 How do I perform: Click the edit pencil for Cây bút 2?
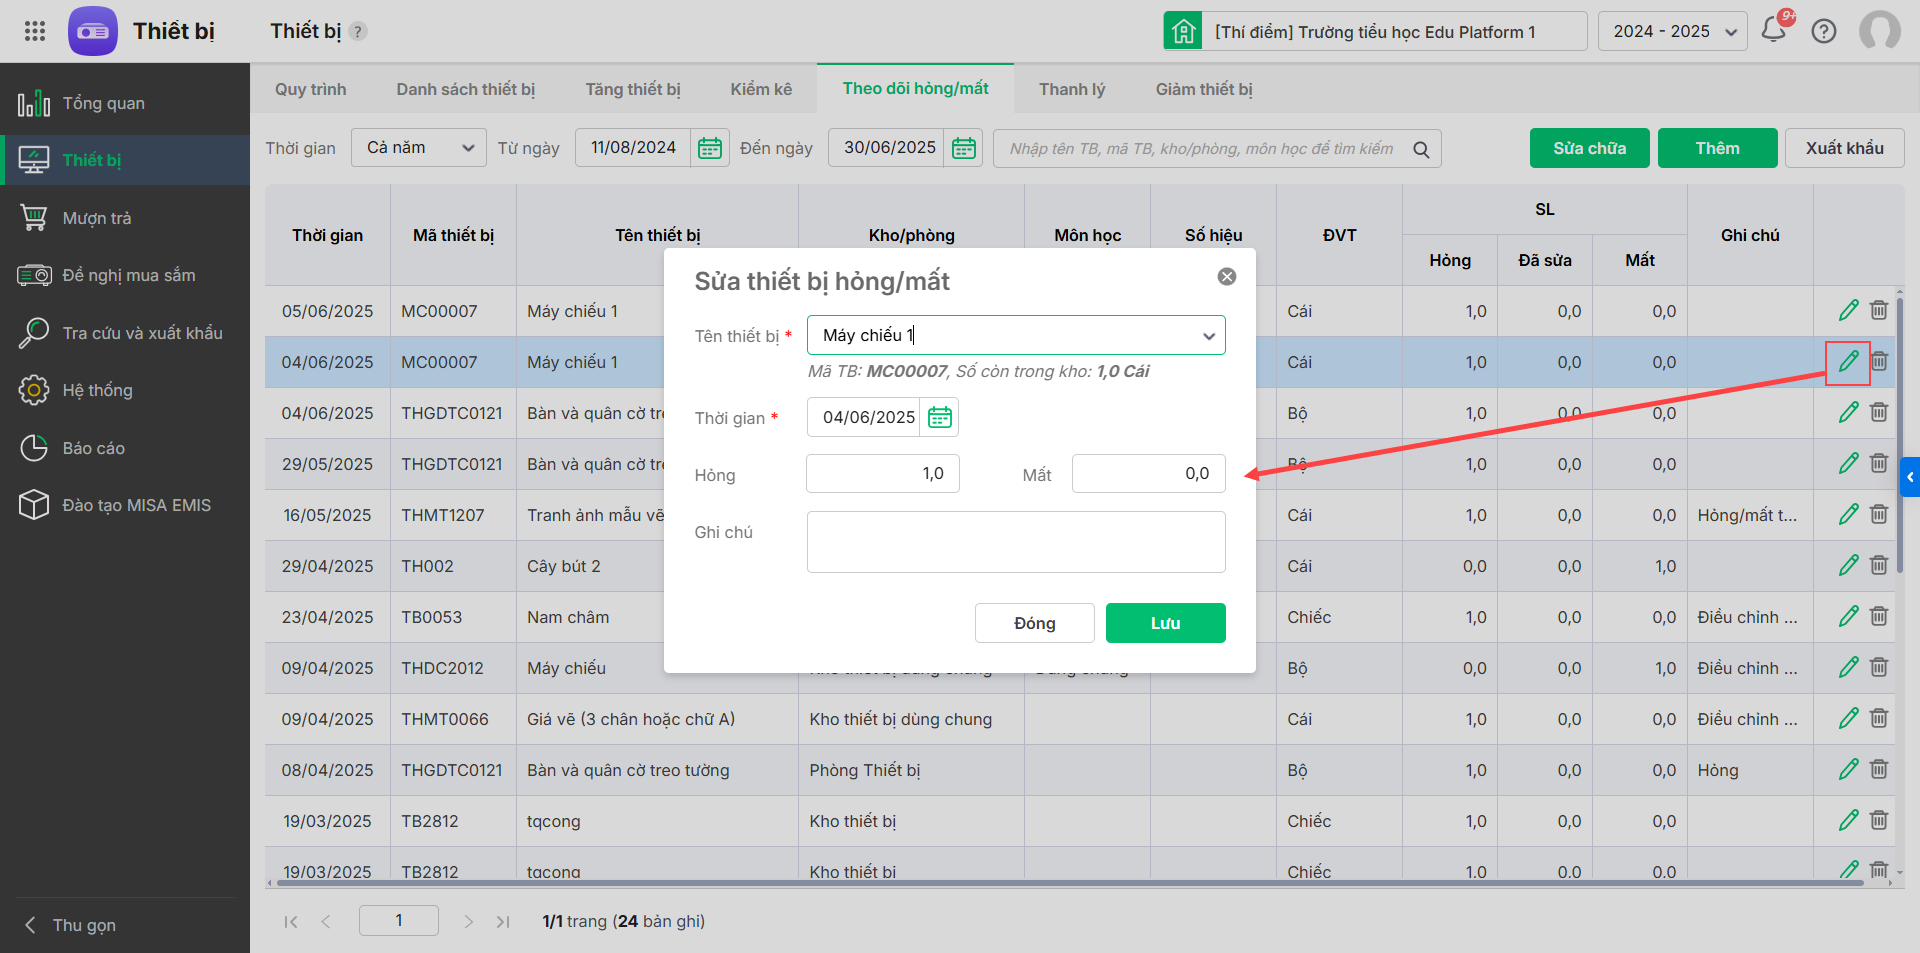click(x=1848, y=566)
